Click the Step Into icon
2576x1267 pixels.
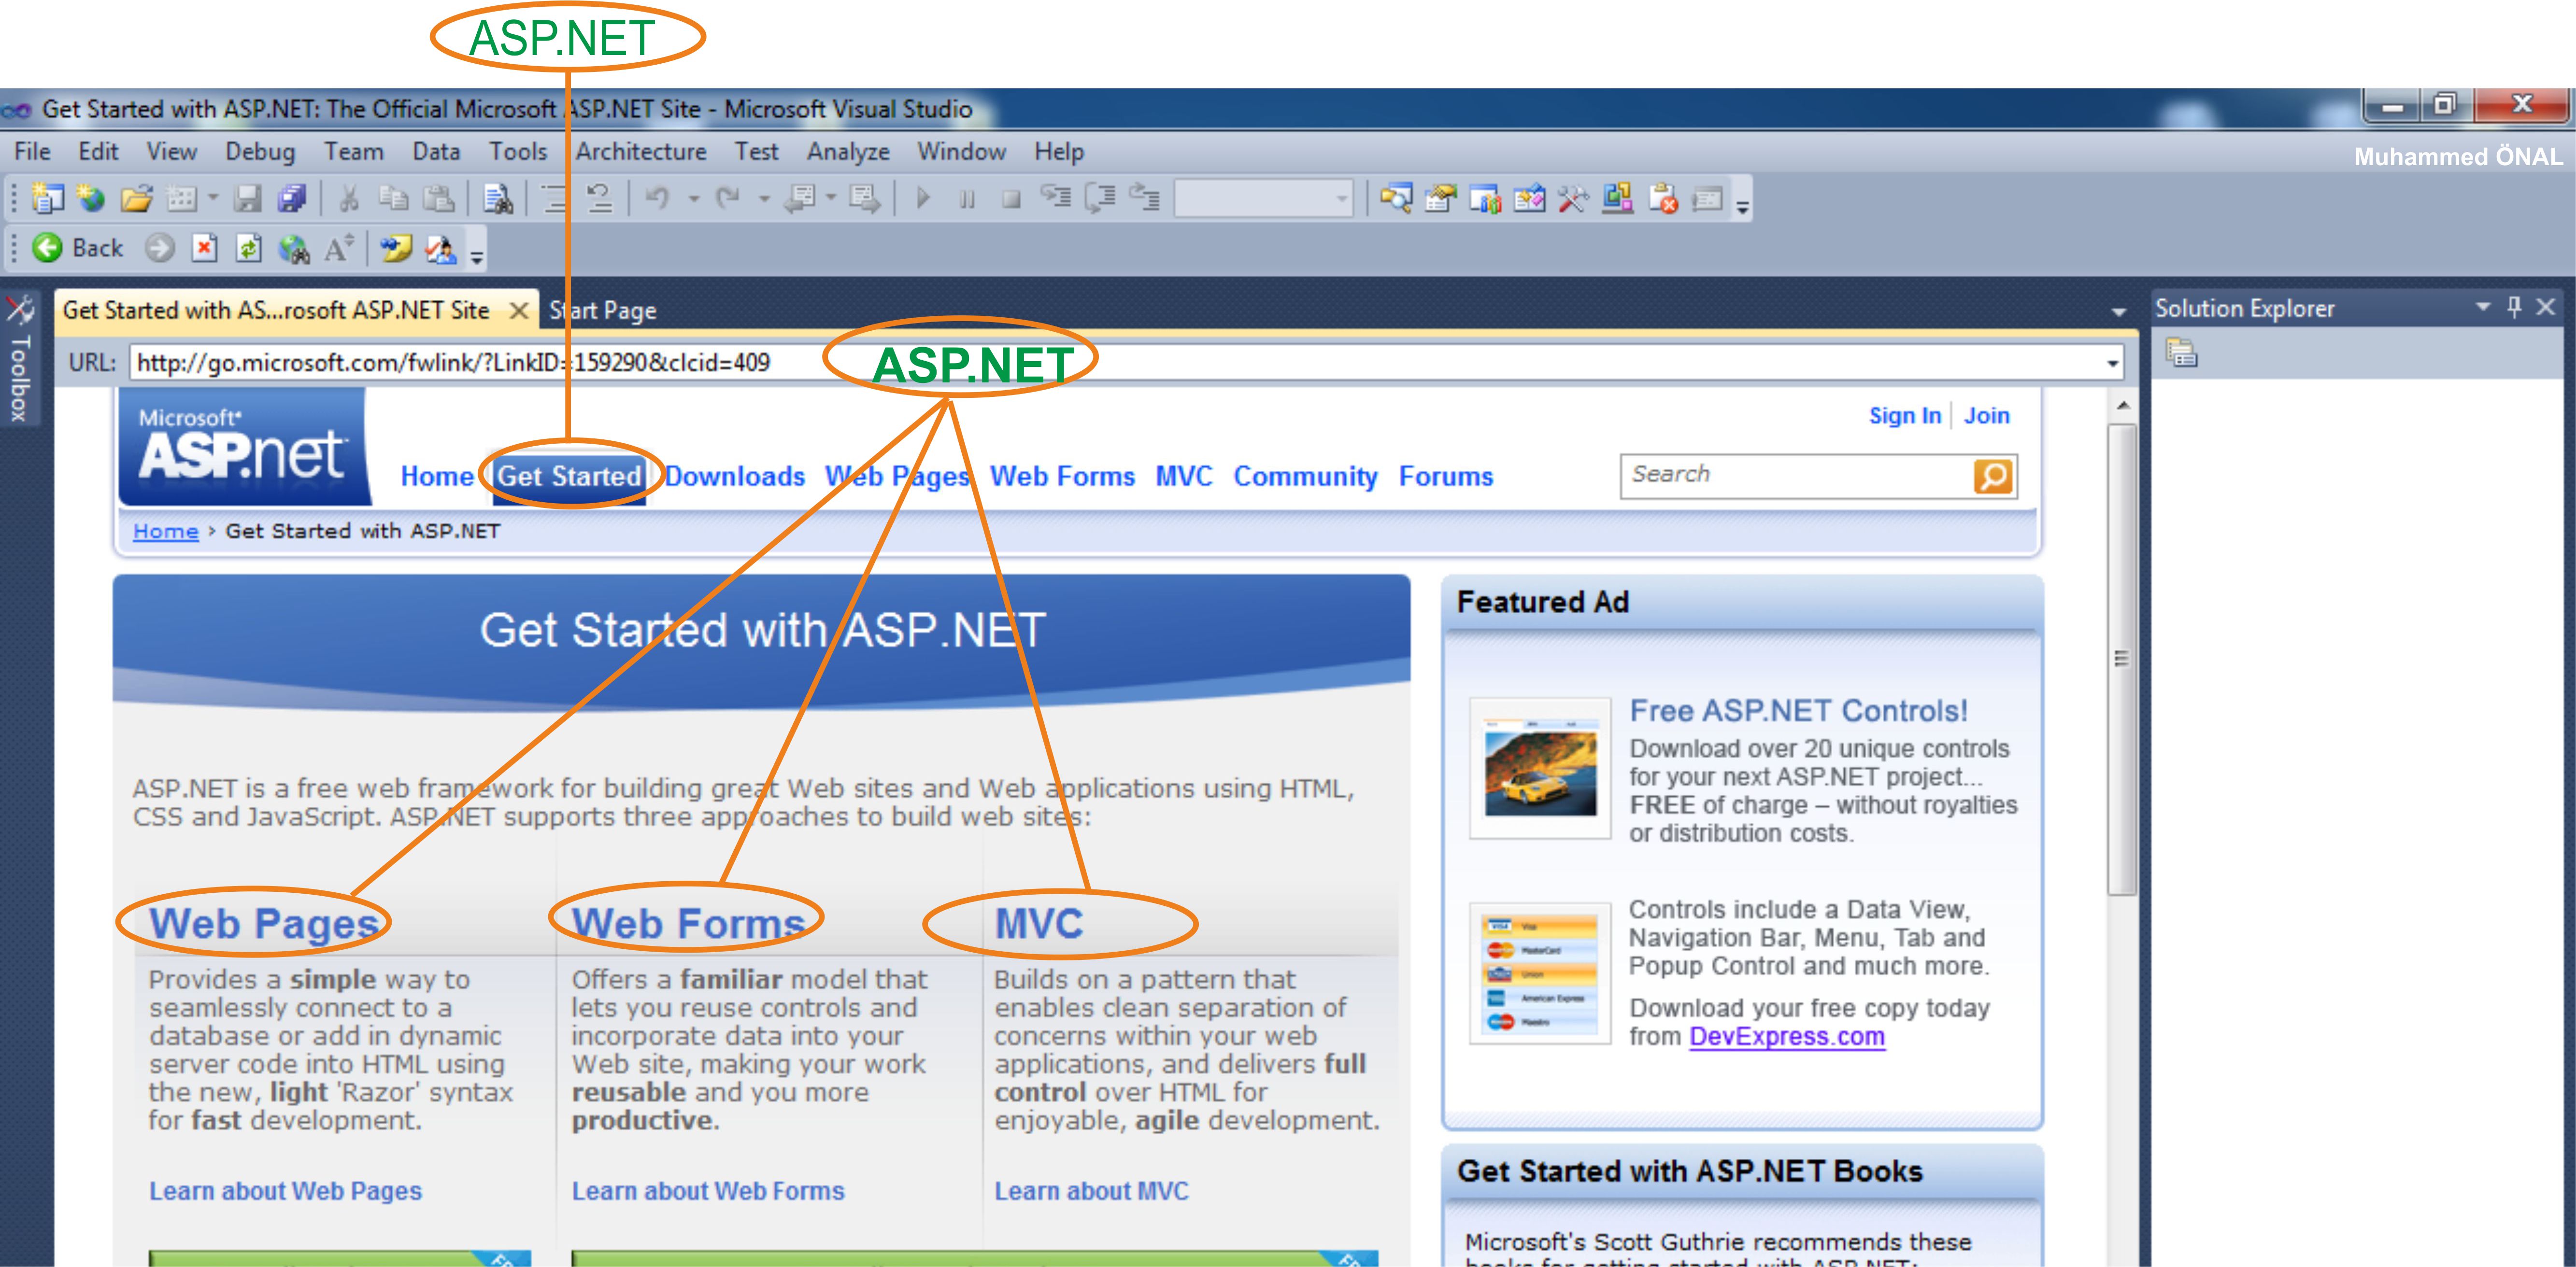tap(1055, 196)
